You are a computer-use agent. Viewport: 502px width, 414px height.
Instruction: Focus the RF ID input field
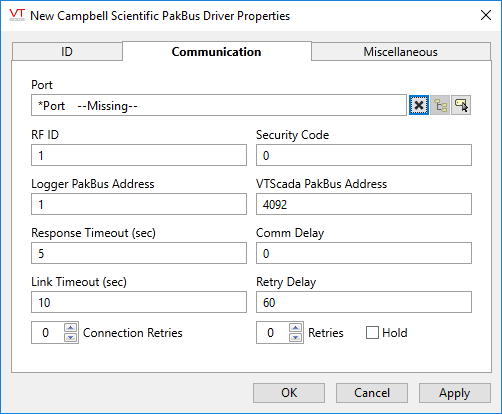point(139,155)
